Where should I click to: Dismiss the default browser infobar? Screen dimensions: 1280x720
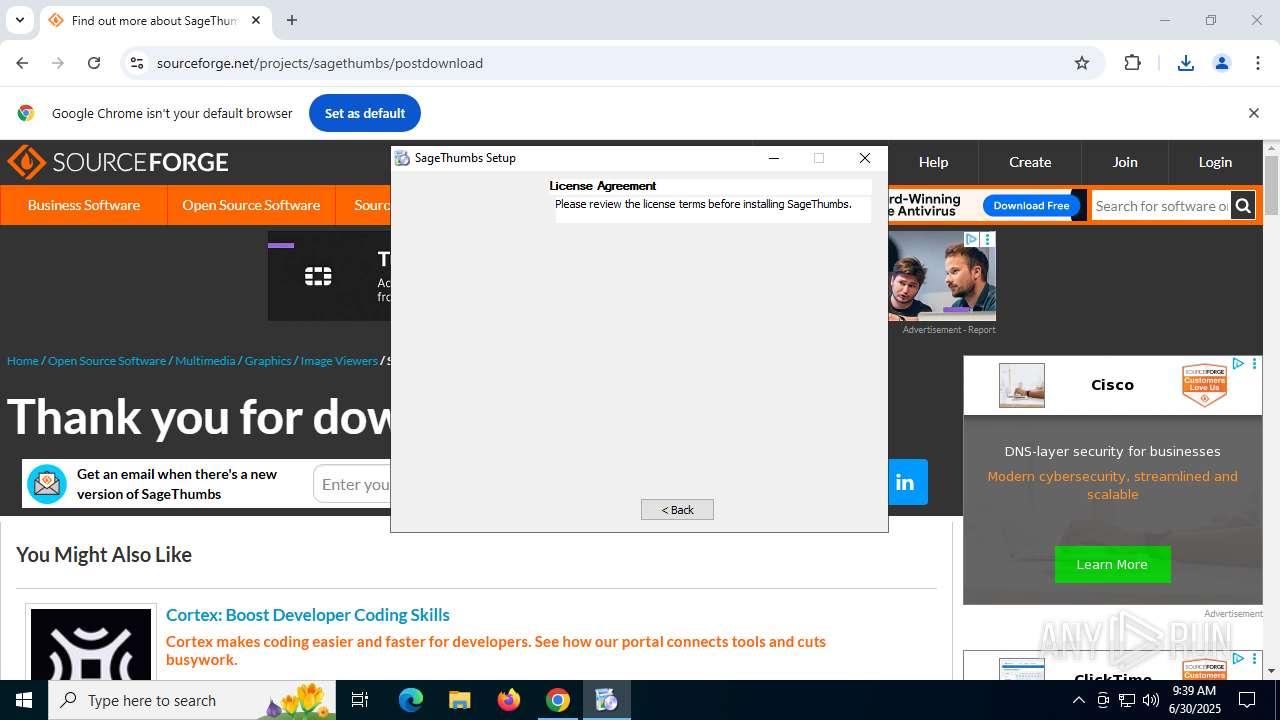click(1253, 113)
